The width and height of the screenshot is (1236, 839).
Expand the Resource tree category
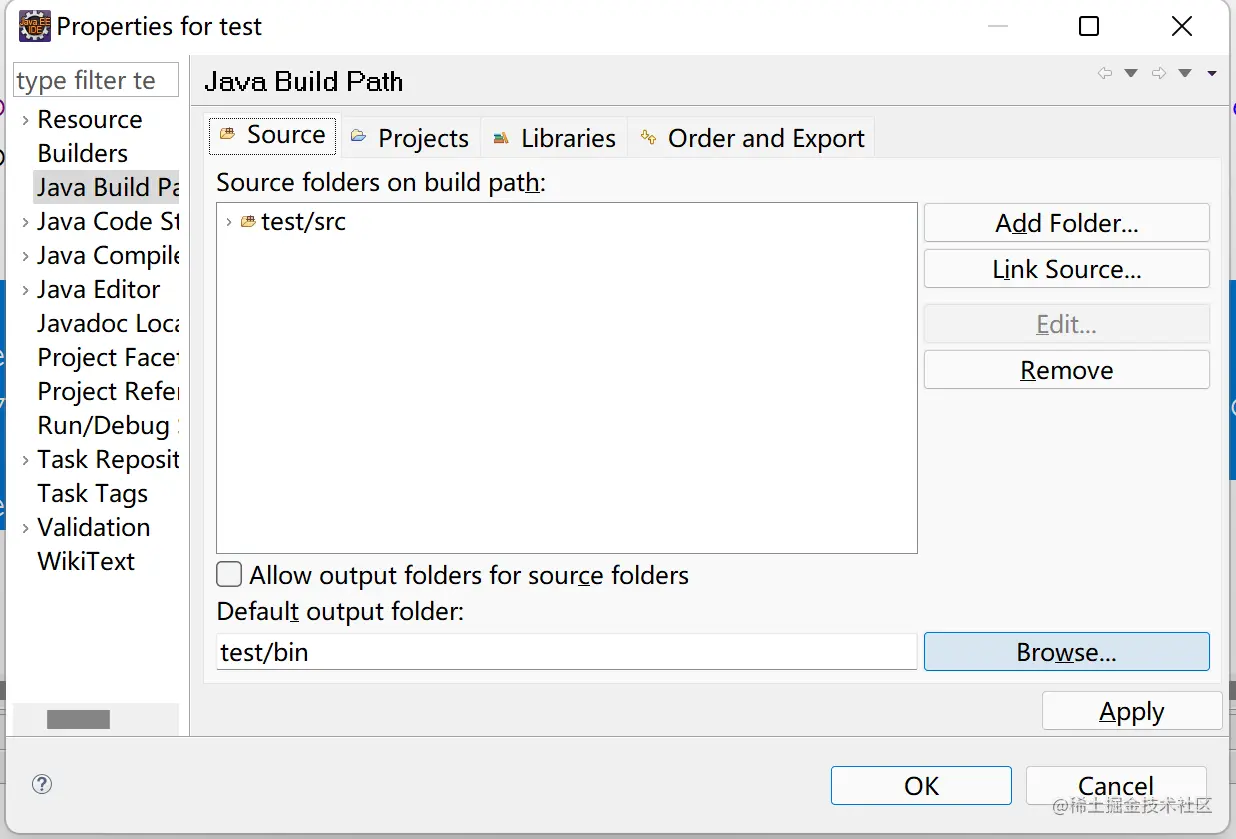tap(25, 120)
